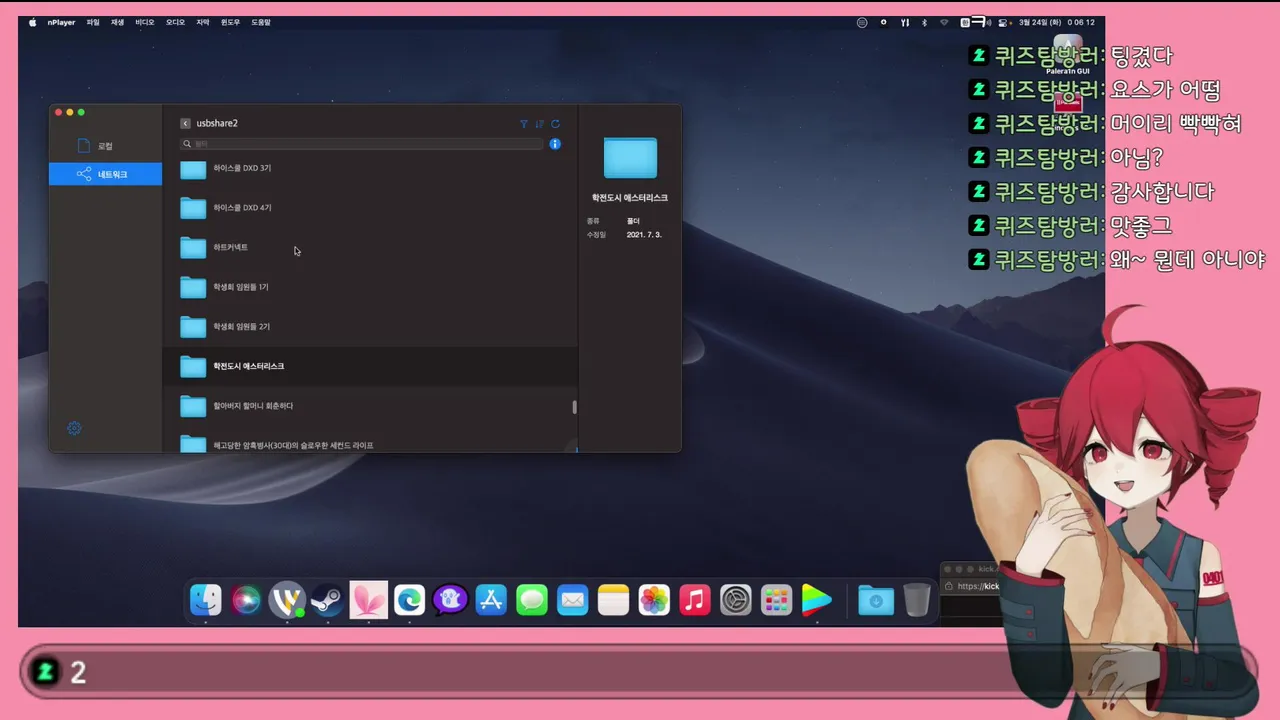
Task: Select the 학생회 임원들 2기 folder
Action: [370, 327]
